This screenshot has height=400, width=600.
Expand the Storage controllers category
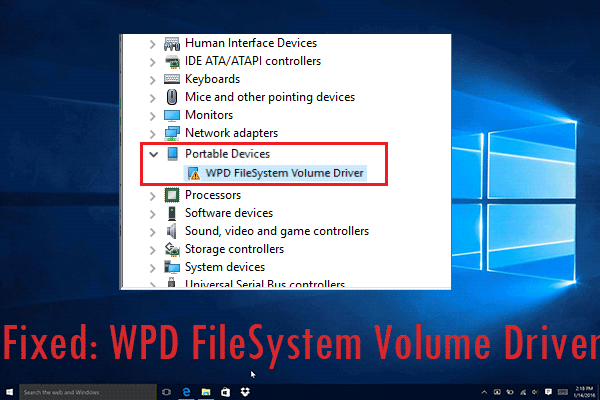152,249
